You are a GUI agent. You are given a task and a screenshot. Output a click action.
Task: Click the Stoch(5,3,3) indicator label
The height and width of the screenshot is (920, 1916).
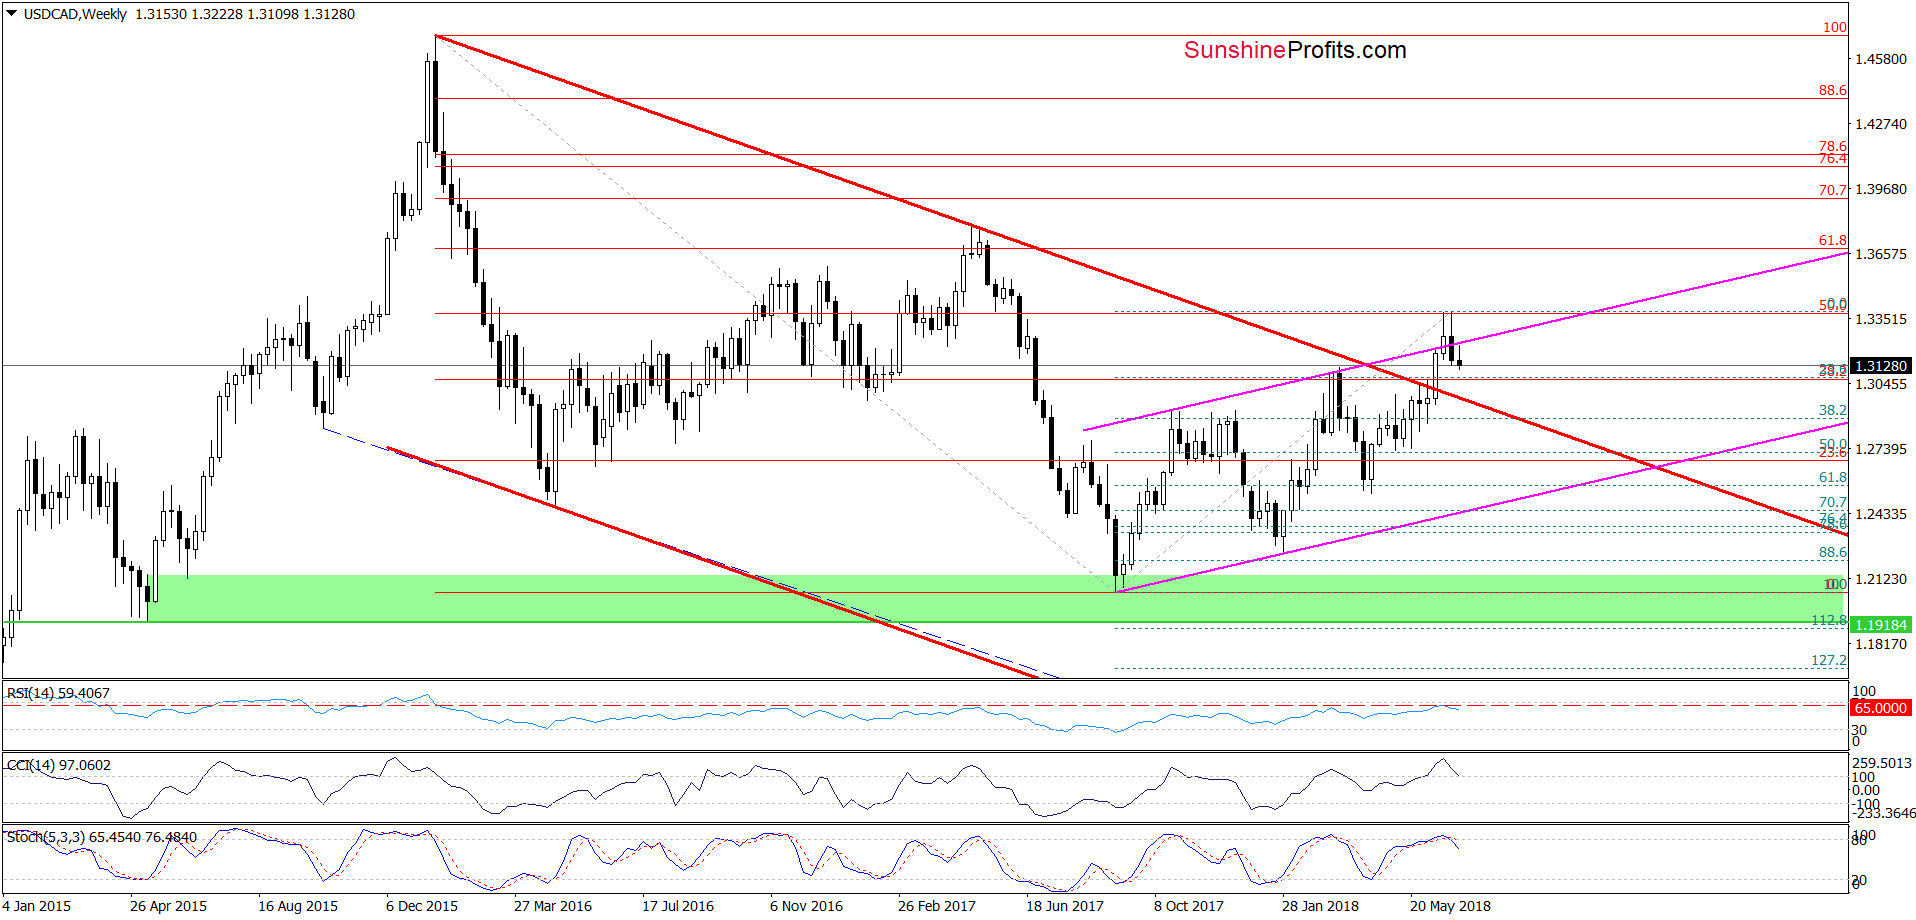pos(102,837)
